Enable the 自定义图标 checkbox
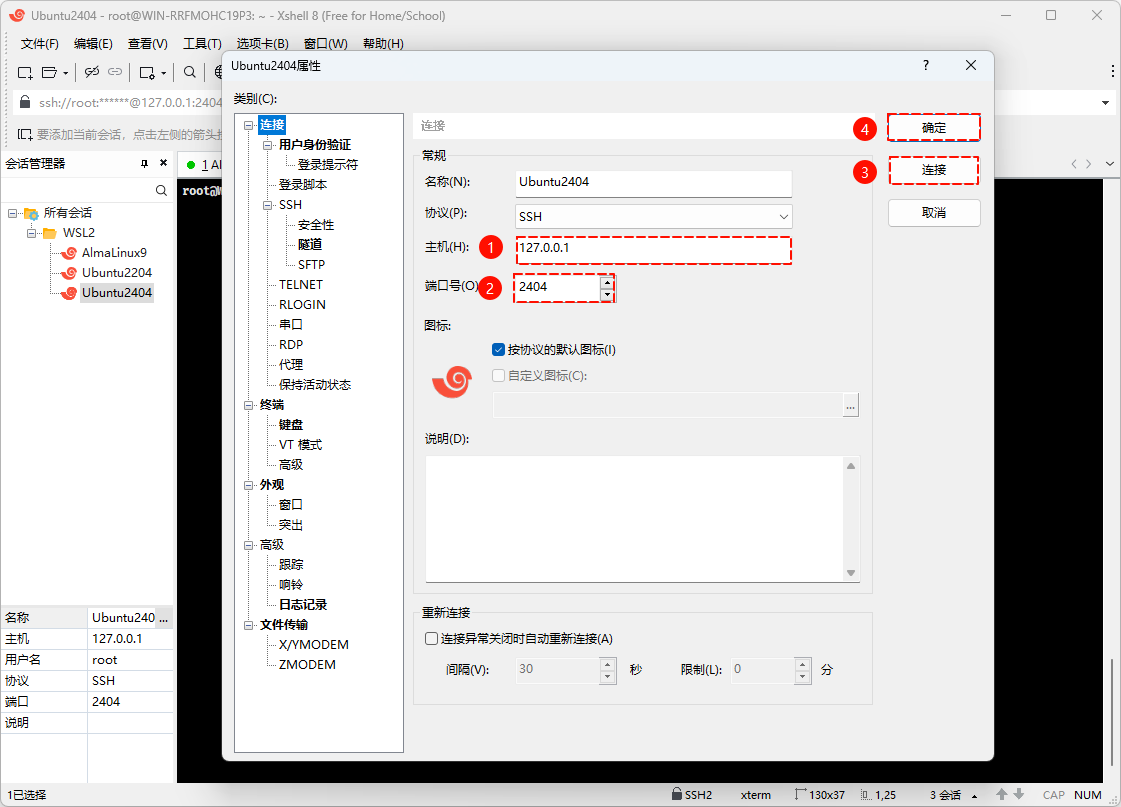This screenshot has height=807, width=1121. (498, 375)
